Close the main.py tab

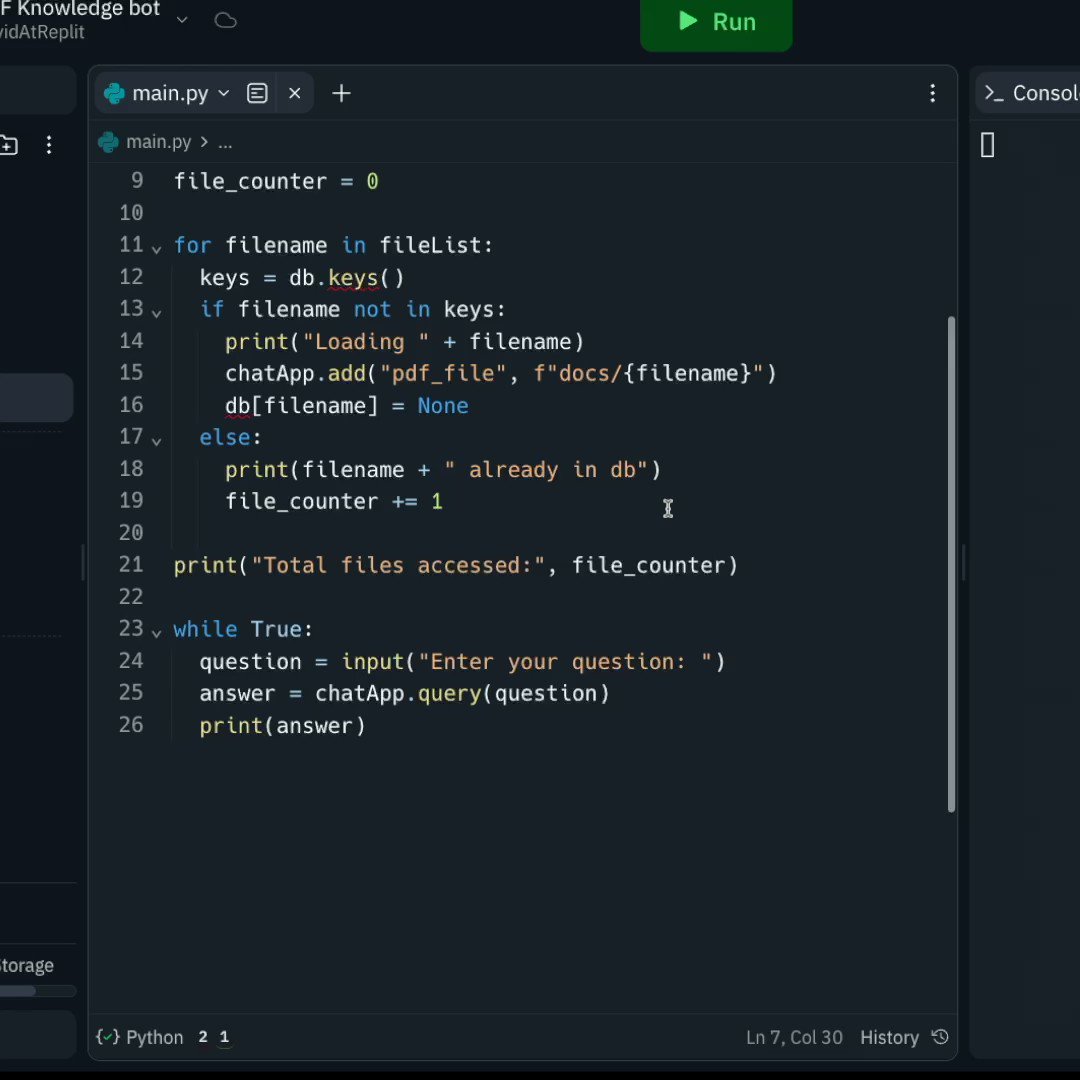(294, 93)
